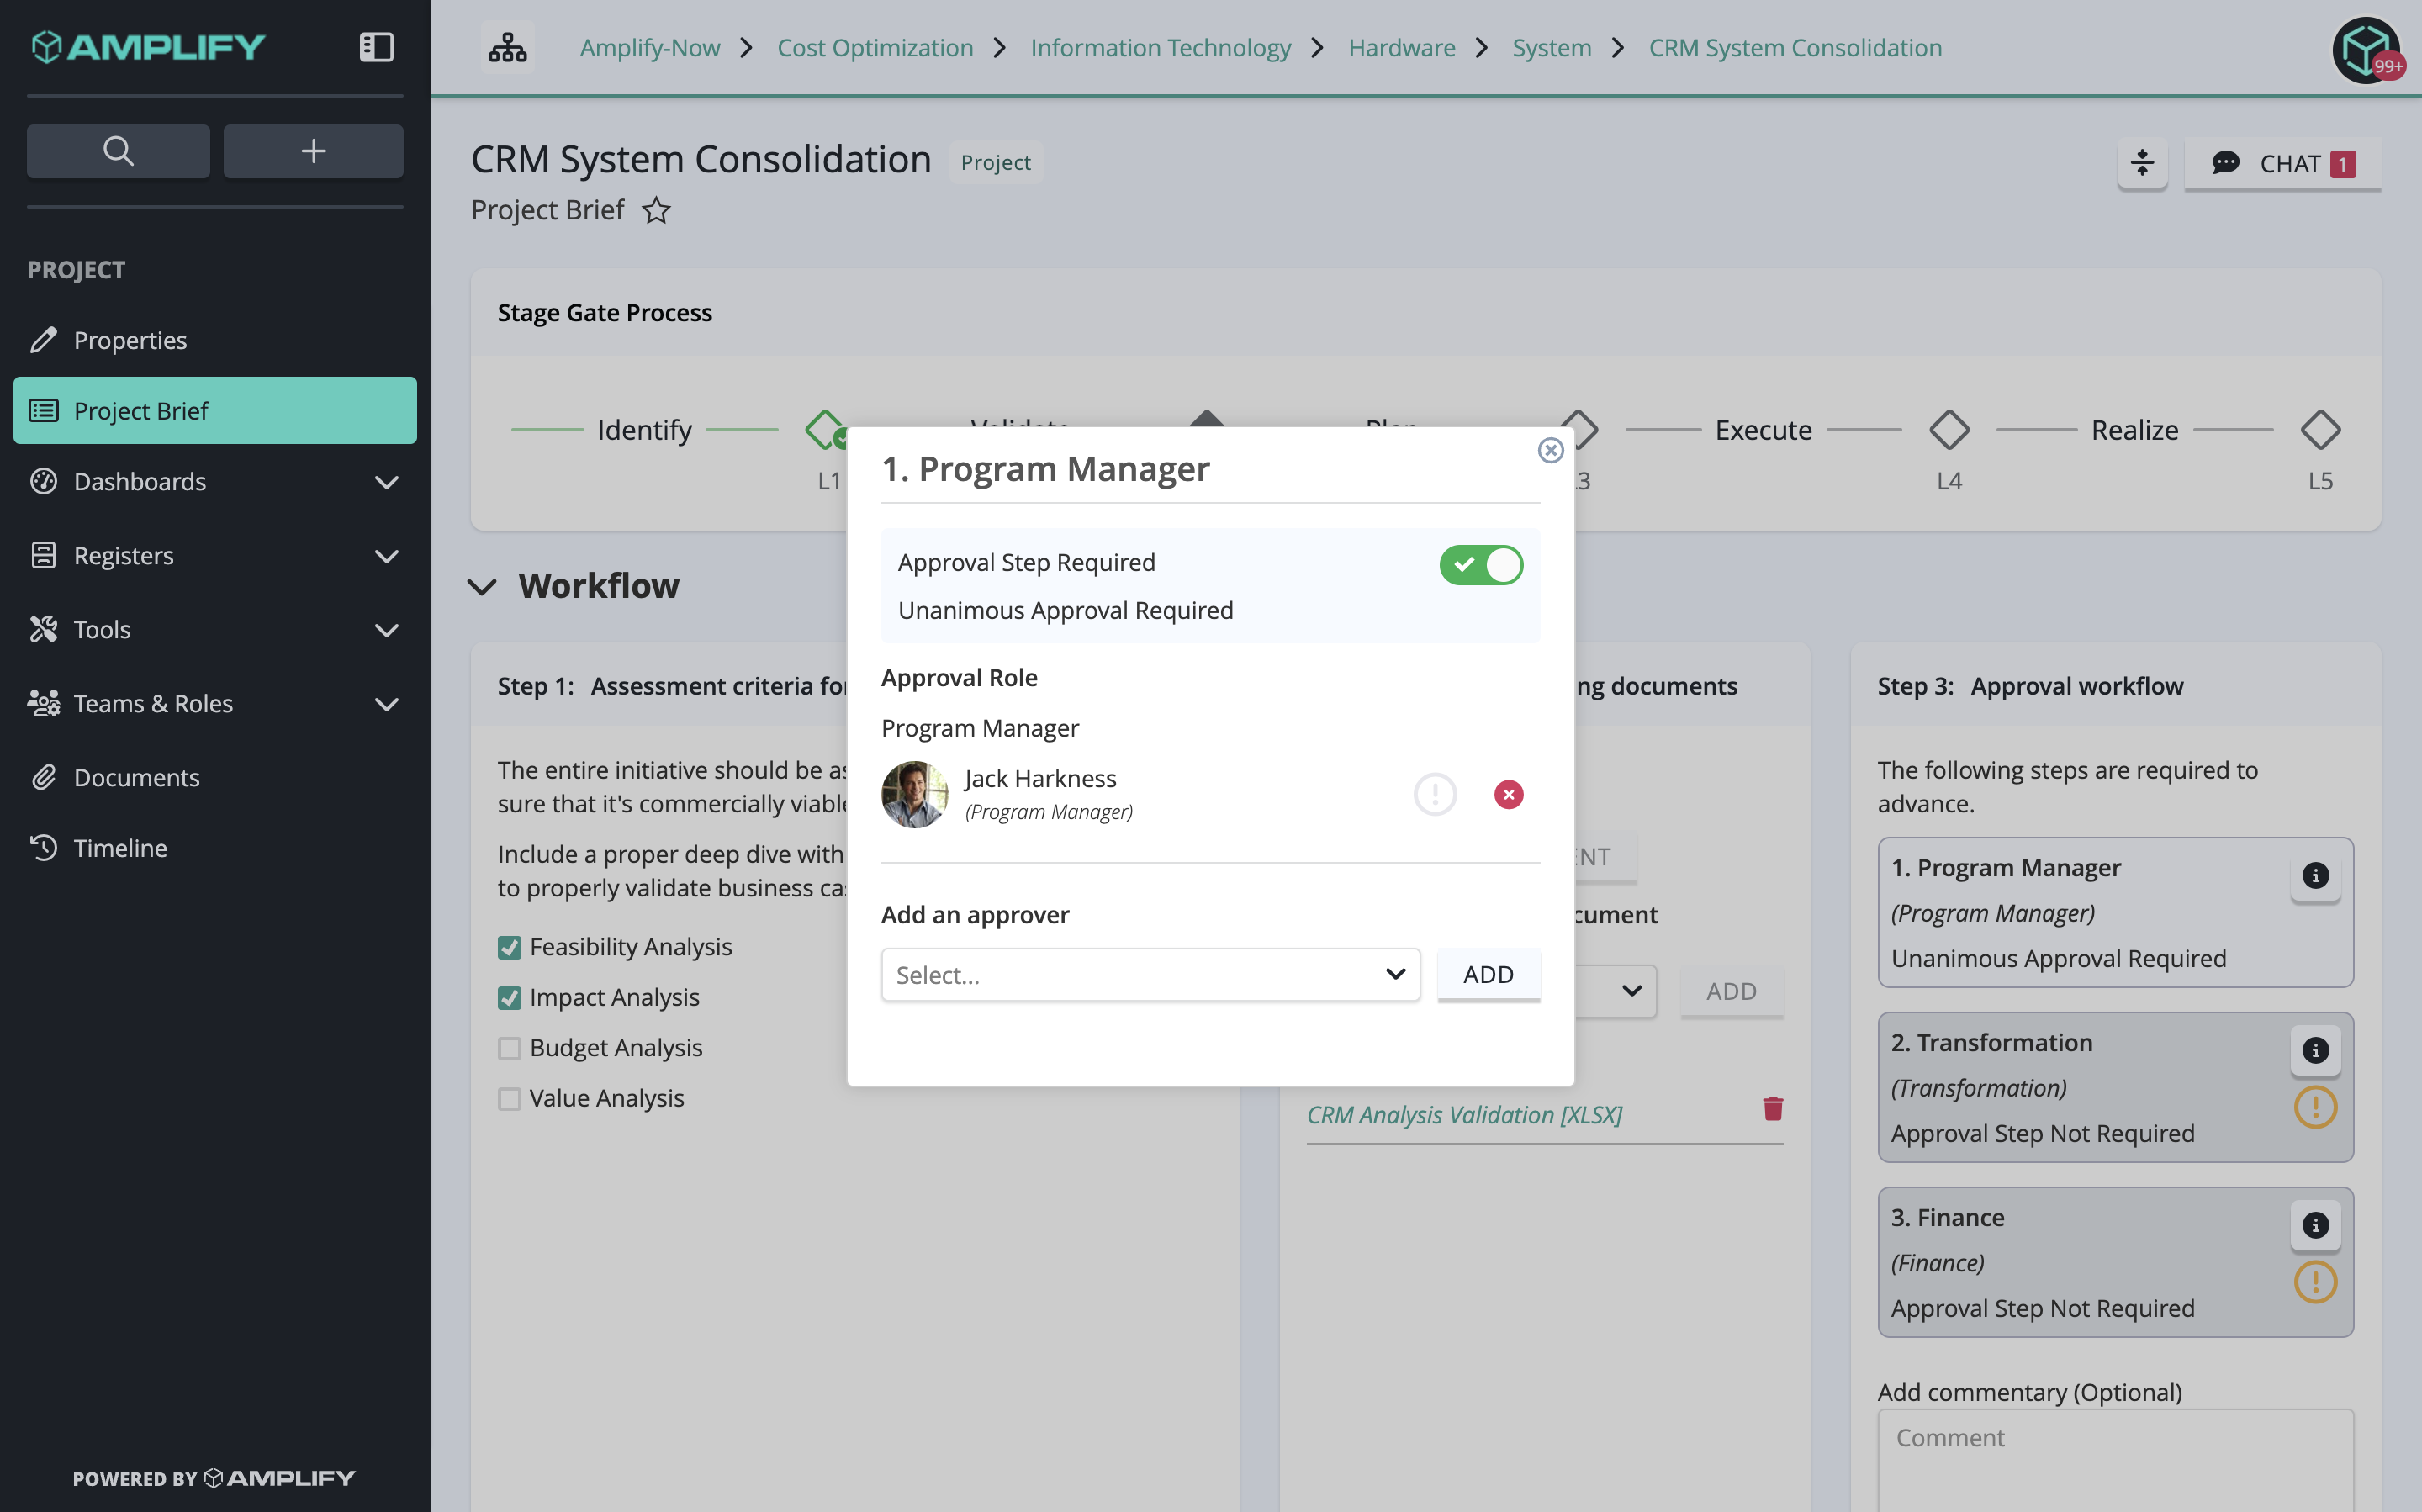Click the search magnifier button
Viewport: 2422px width, 1512px height.
[x=118, y=151]
